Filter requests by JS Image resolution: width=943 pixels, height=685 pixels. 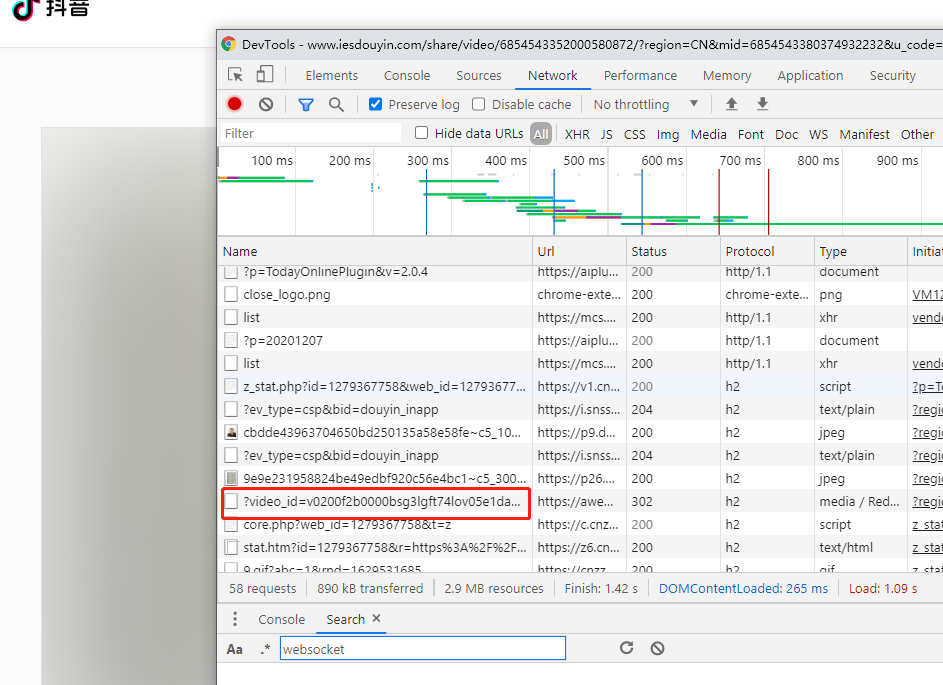(x=607, y=134)
